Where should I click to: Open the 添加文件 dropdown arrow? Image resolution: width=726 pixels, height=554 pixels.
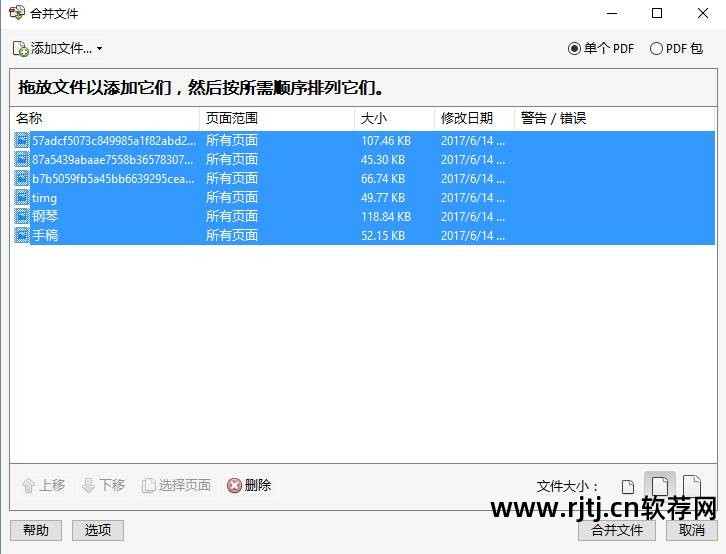click(x=100, y=48)
